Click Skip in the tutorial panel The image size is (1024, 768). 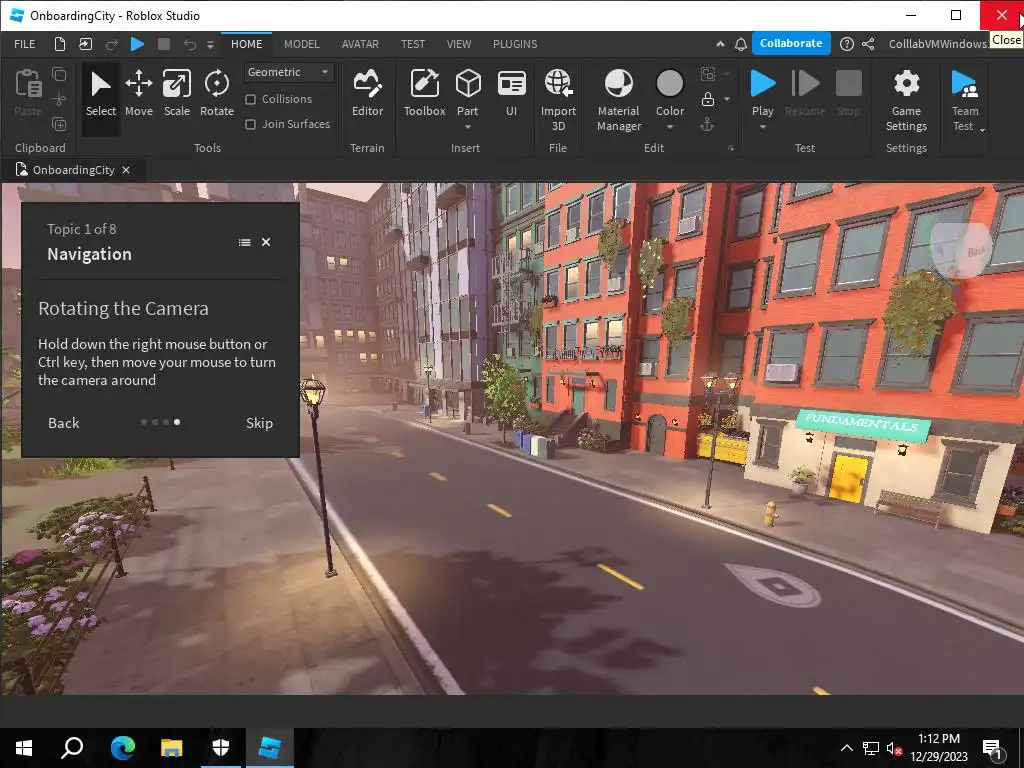(x=259, y=423)
